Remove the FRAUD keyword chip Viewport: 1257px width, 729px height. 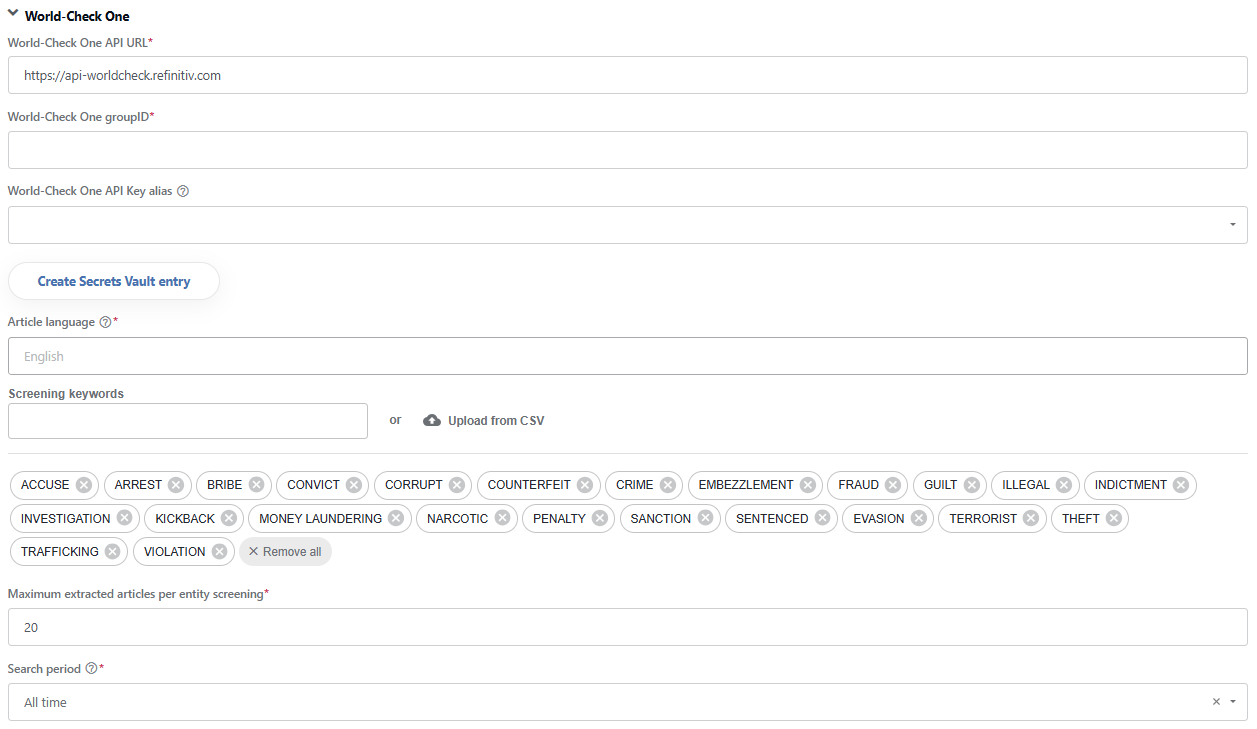click(893, 485)
